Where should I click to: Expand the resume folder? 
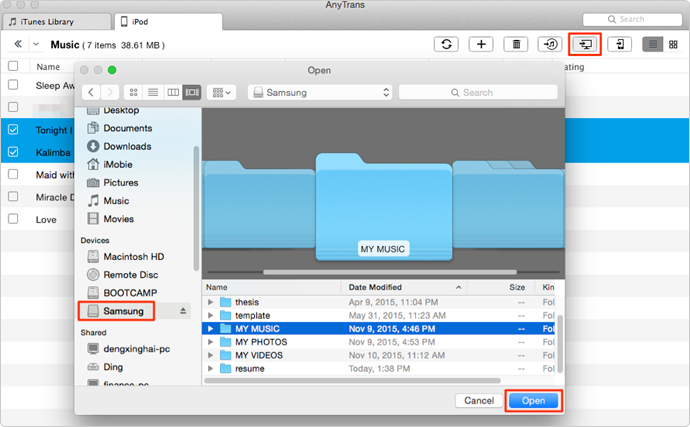[x=210, y=368]
